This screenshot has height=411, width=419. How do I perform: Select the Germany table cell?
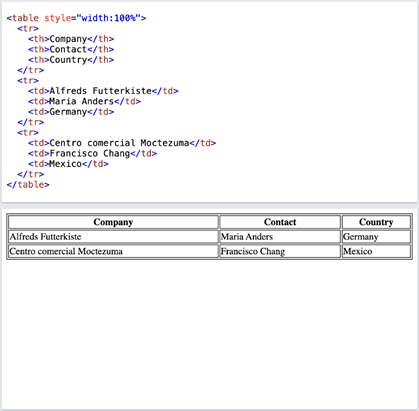(376, 237)
